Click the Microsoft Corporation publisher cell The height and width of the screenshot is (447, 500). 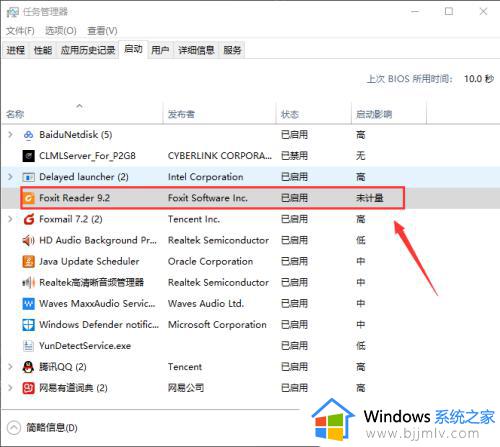217,325
